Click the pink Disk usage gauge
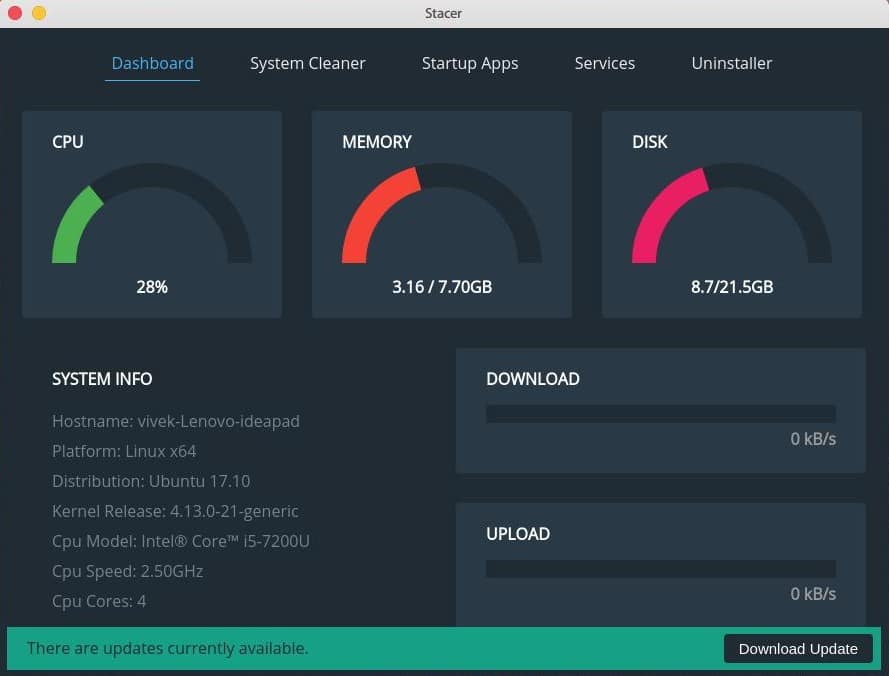 click(x=732, y=213)
